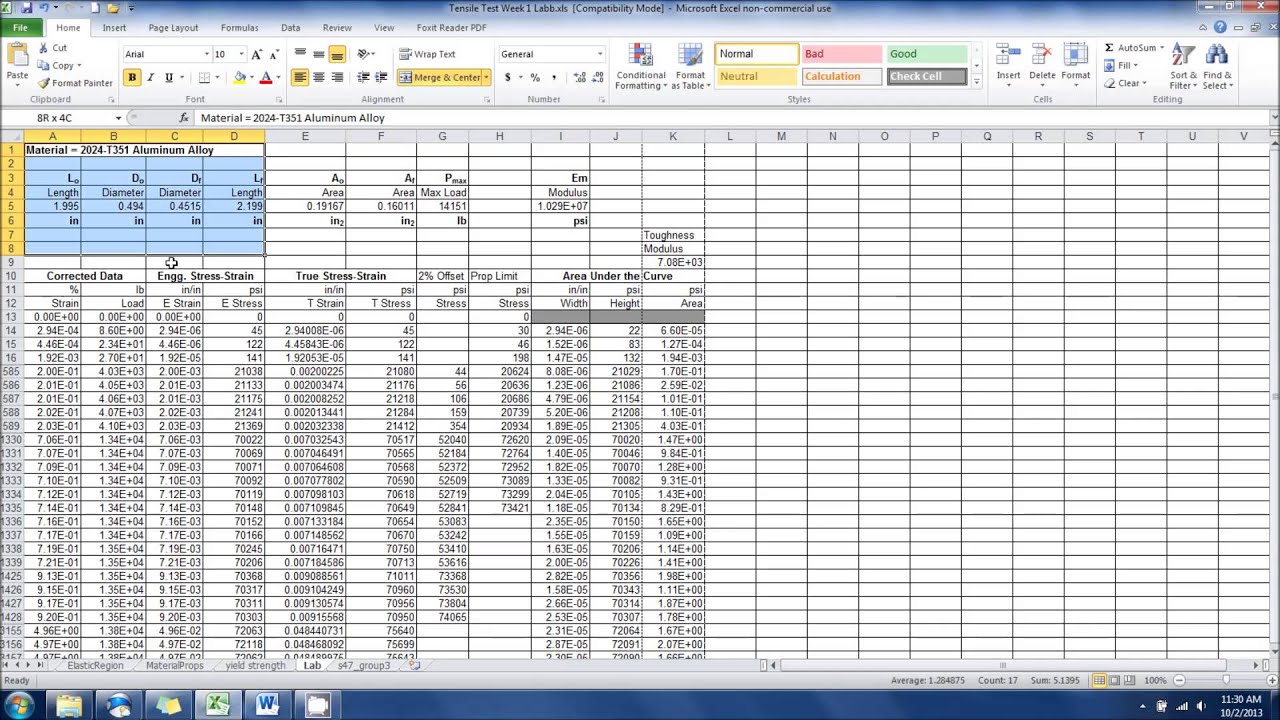Toggle middle vertical alignment
Image resolution: width=1280 pixels, height=720 pixels.
(318, 54)
